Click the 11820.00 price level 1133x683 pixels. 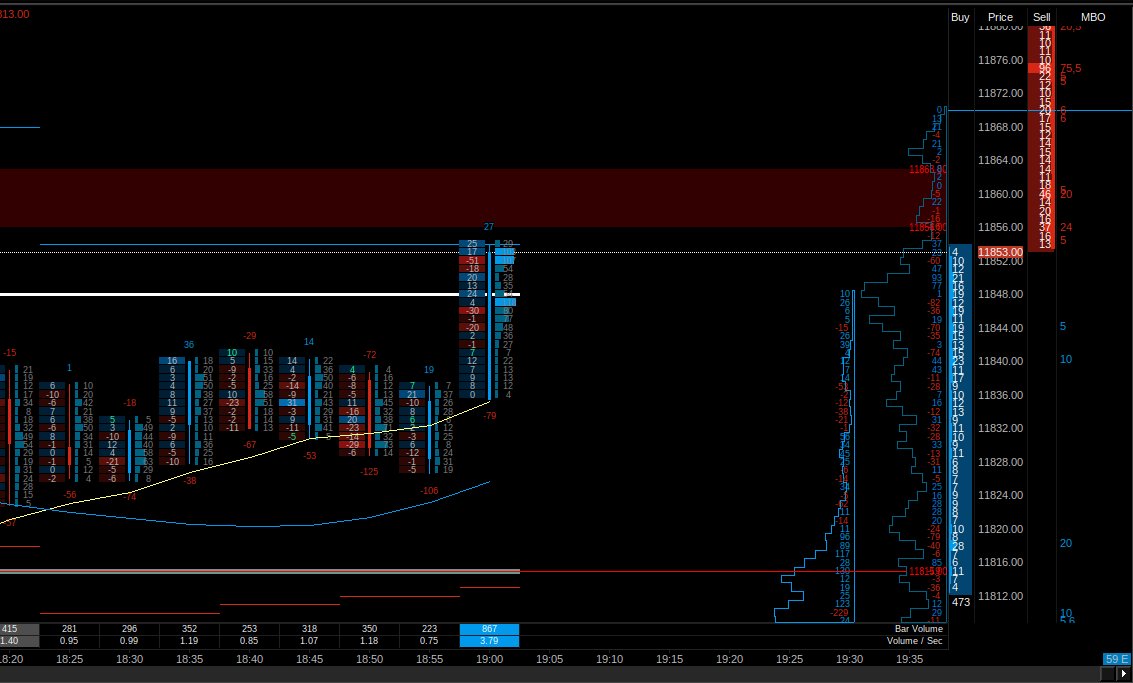click(1001, 529)
